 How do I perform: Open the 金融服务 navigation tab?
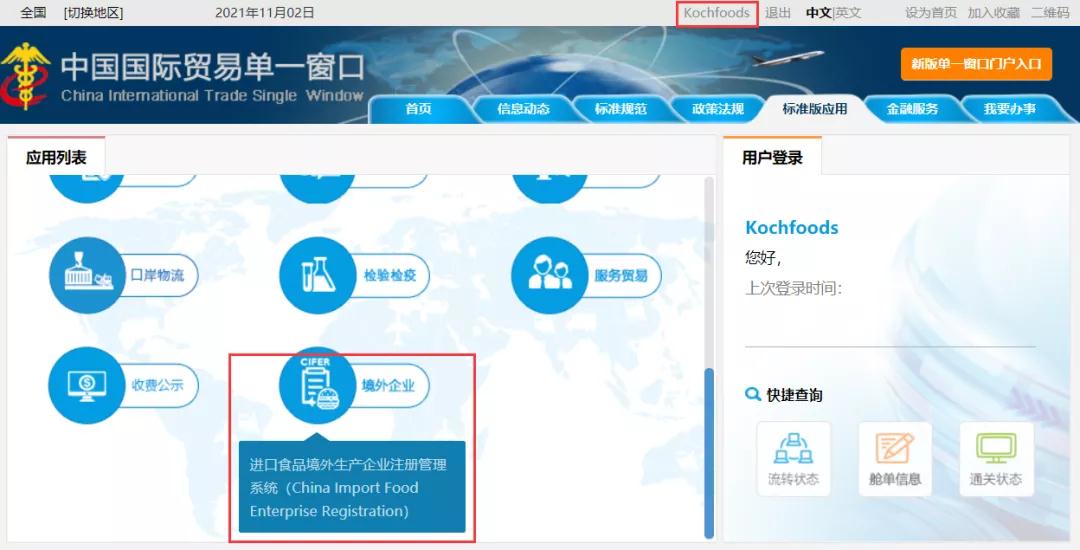point(912,109)
